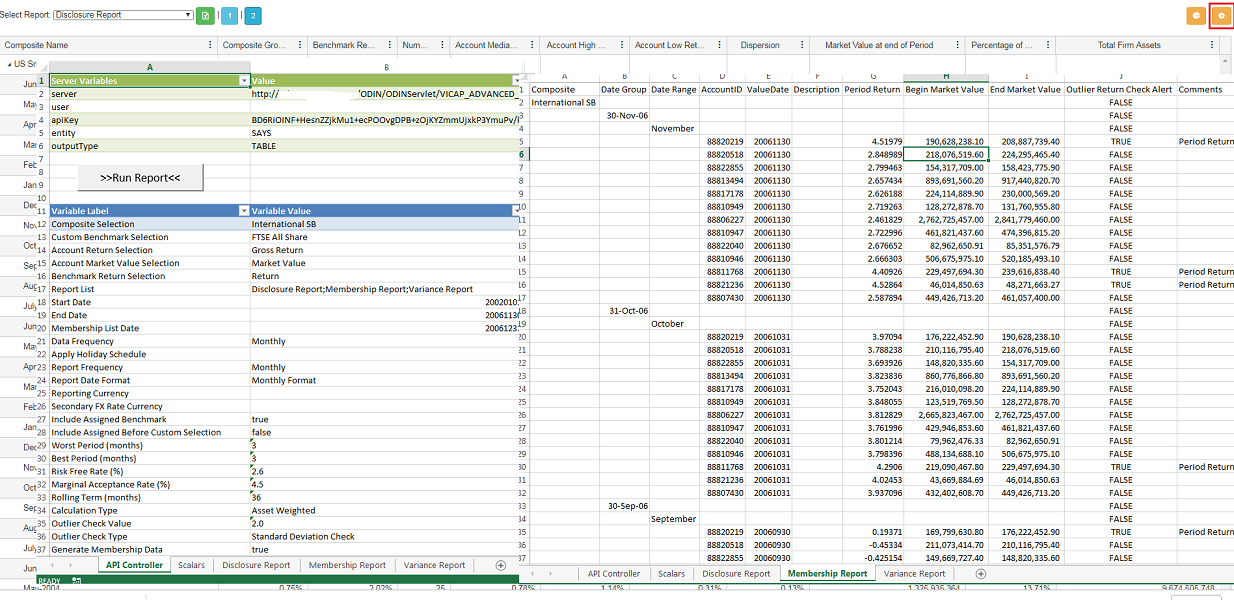Open the Variable Label filter dropdown
The height and width of the screenshot is (600, 1234).
pos(244,211)
